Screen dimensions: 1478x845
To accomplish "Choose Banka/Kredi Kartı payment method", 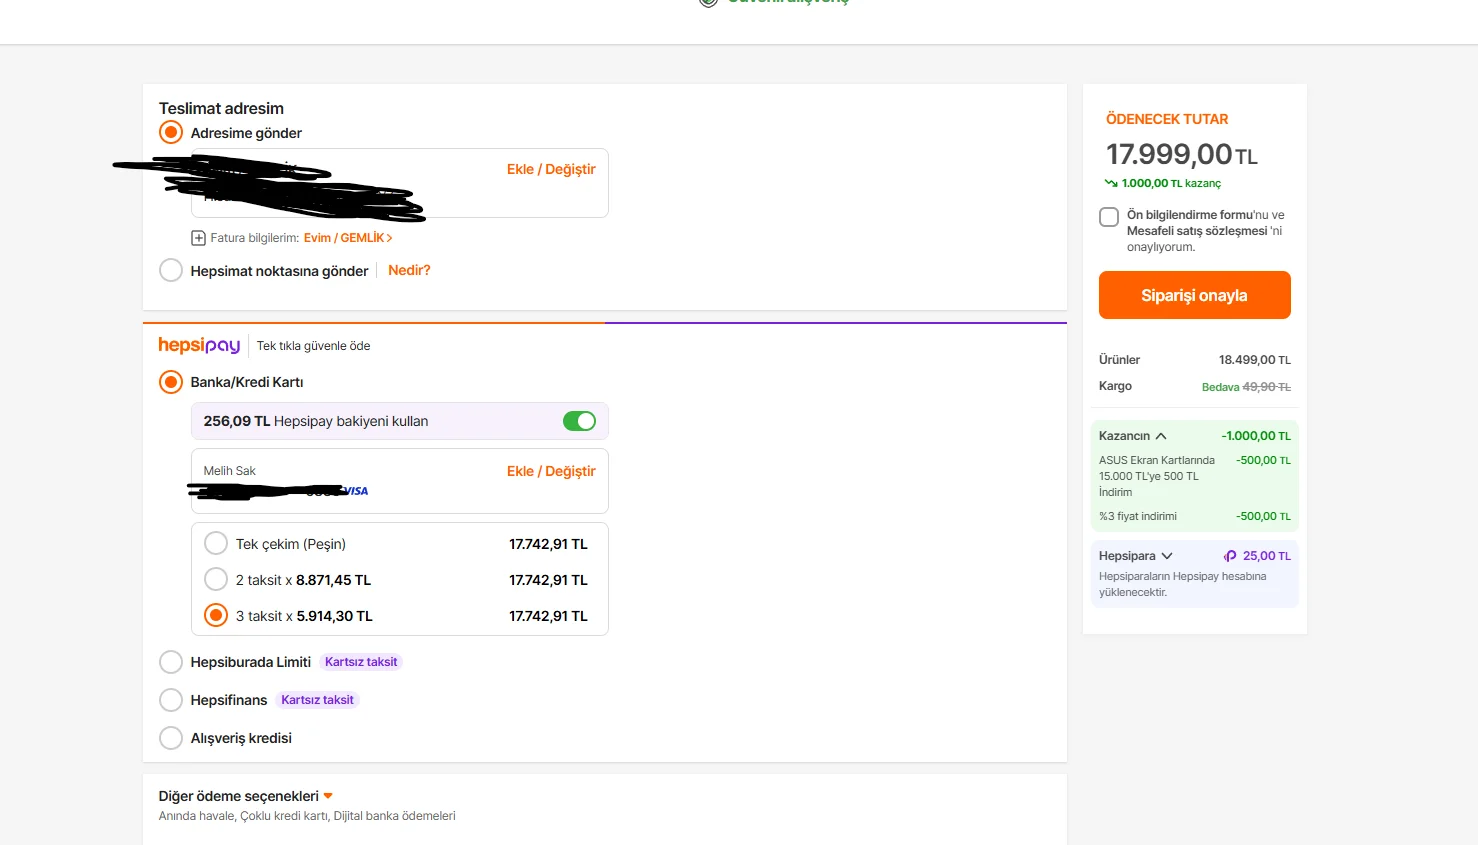I will 171,382.
